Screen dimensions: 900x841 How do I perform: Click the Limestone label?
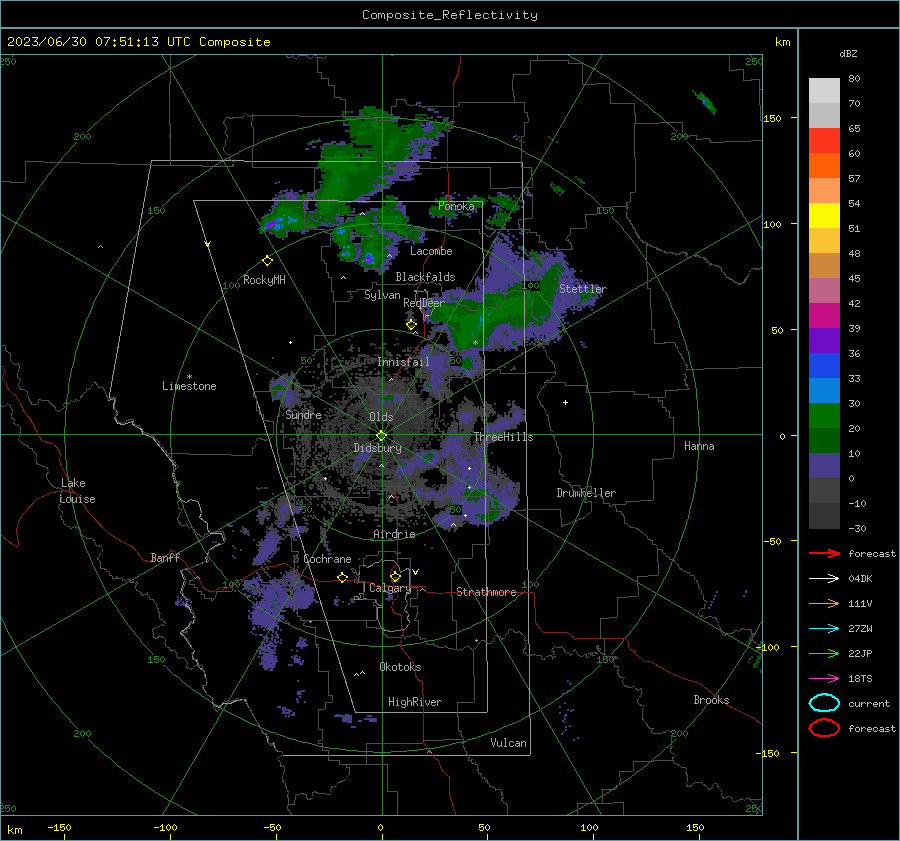189,386
